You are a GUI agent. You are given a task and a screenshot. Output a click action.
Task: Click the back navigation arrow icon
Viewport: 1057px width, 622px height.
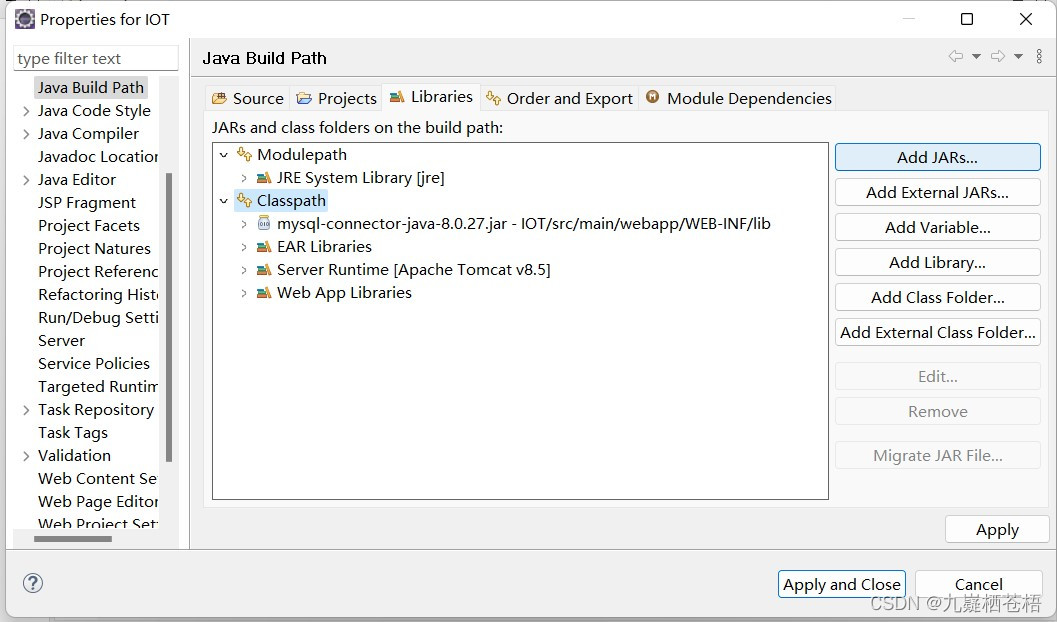955,57
